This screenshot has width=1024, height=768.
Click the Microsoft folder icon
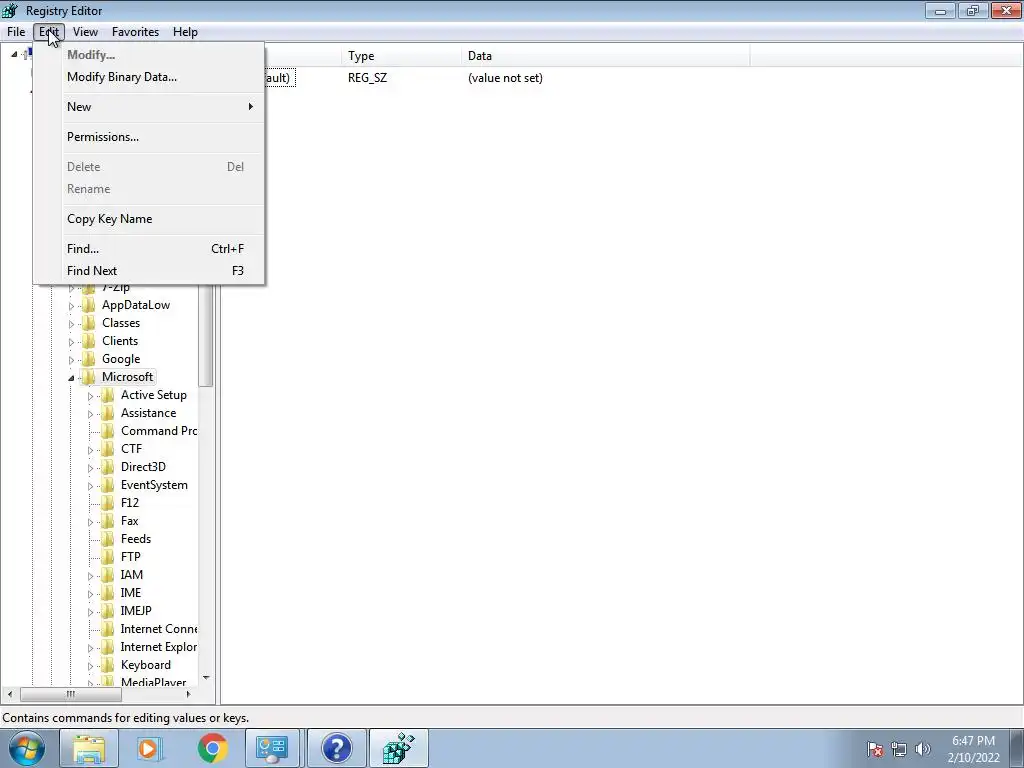pyautogui.click(x=88, y=377)
